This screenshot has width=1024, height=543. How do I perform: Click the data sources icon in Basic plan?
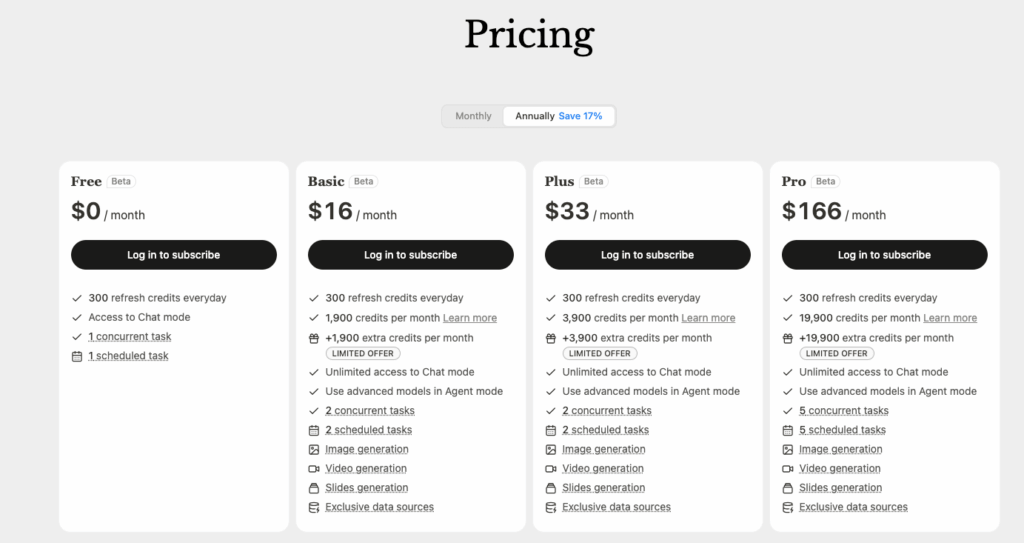314,507
